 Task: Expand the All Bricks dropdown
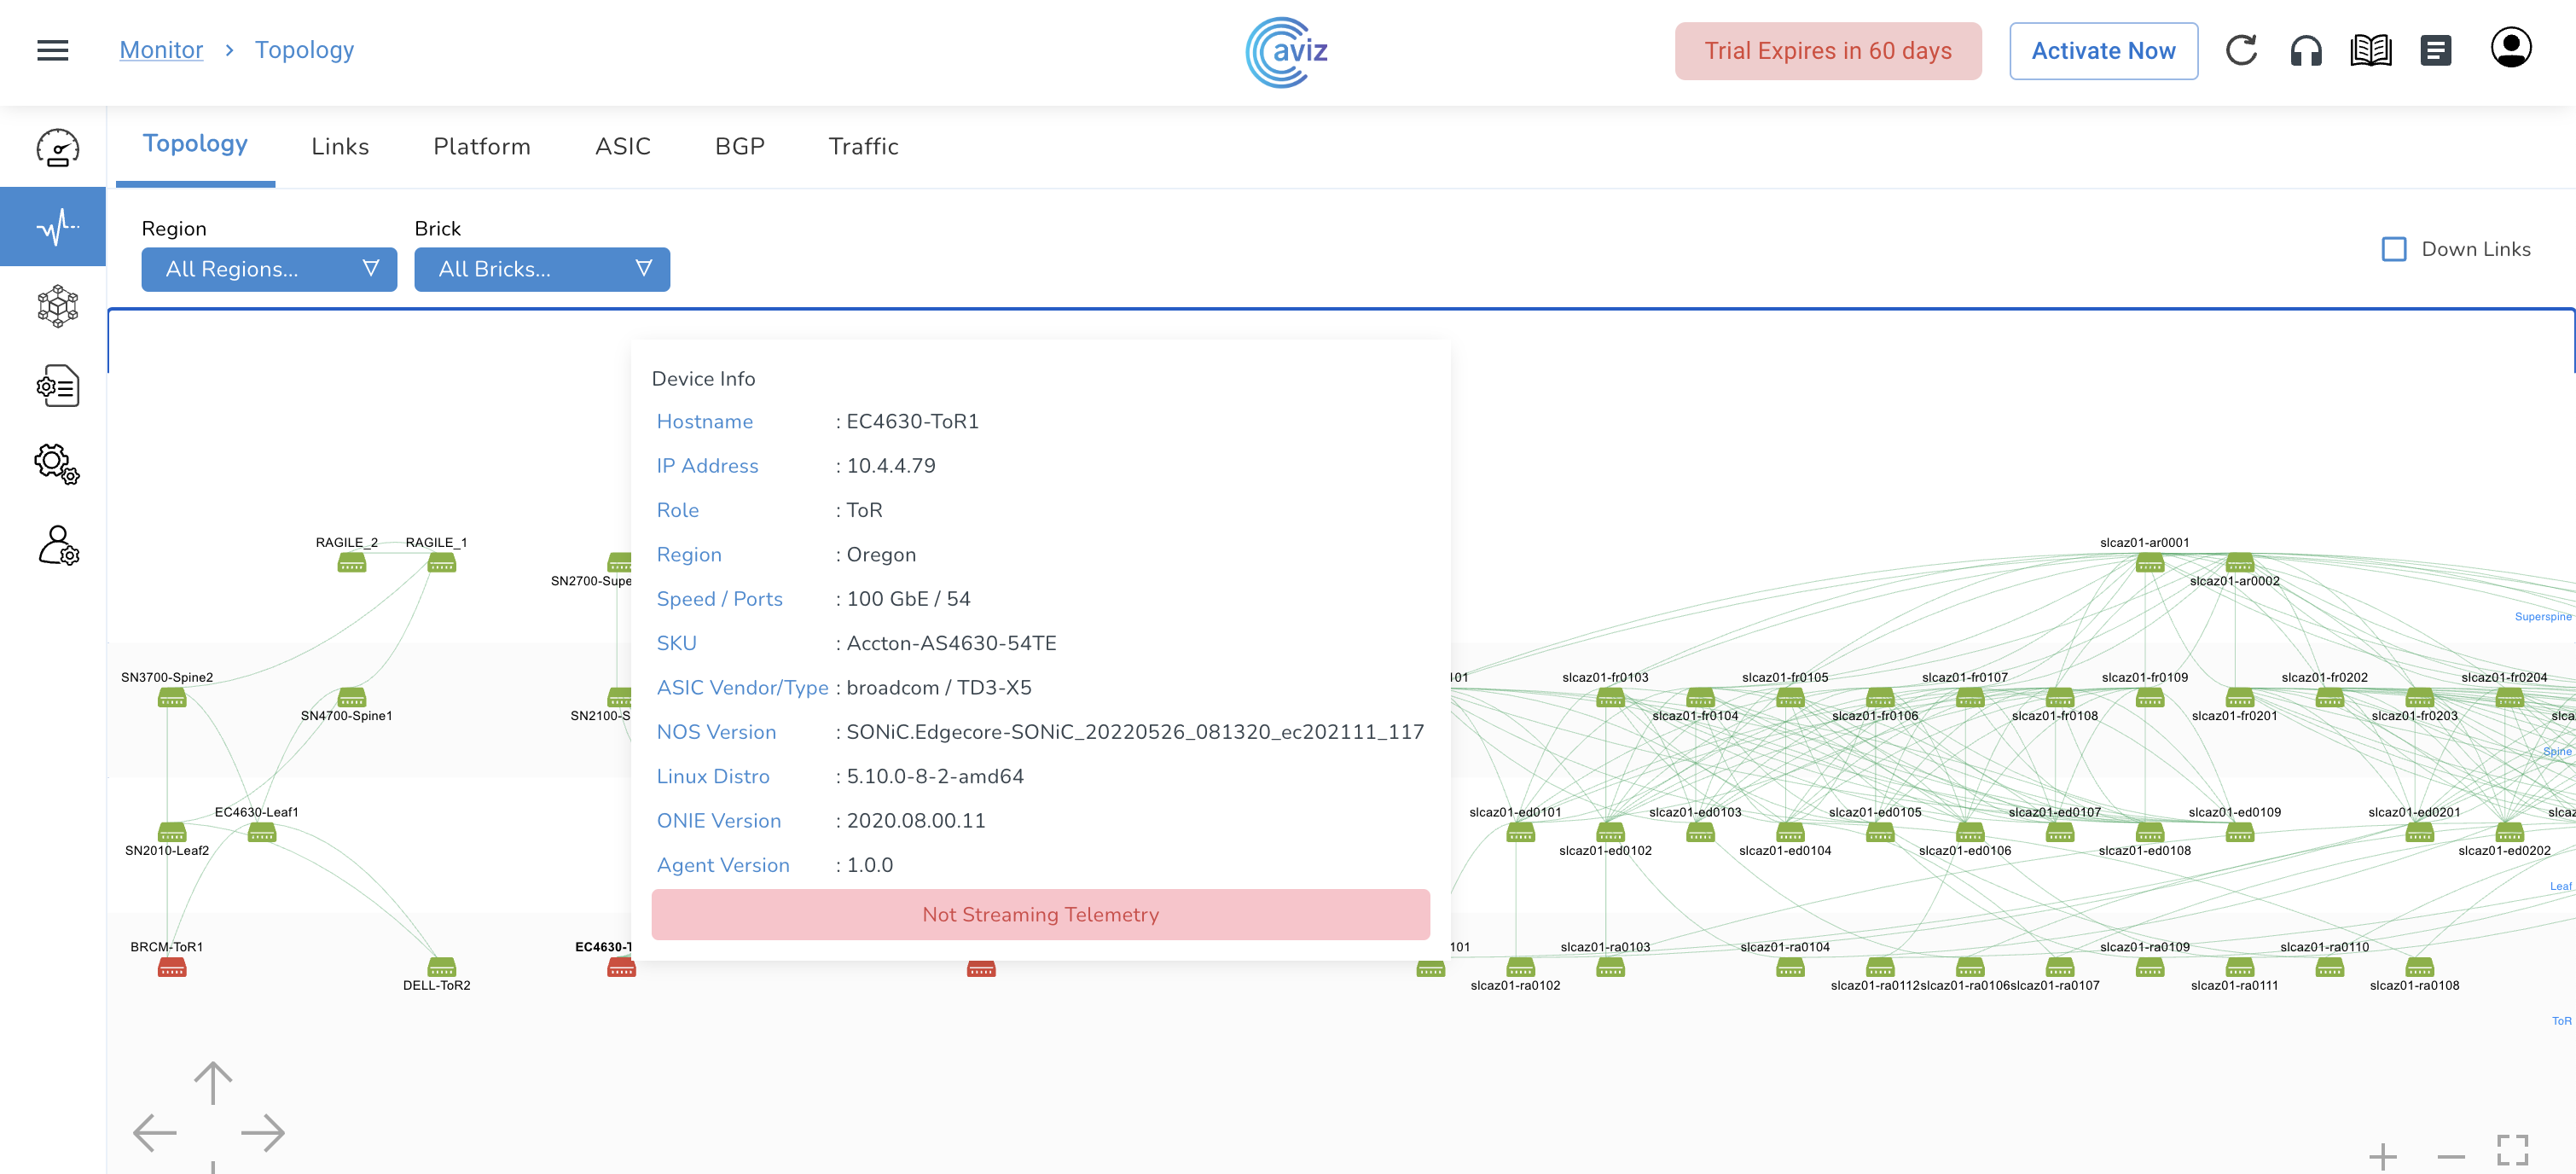(542, 269)
